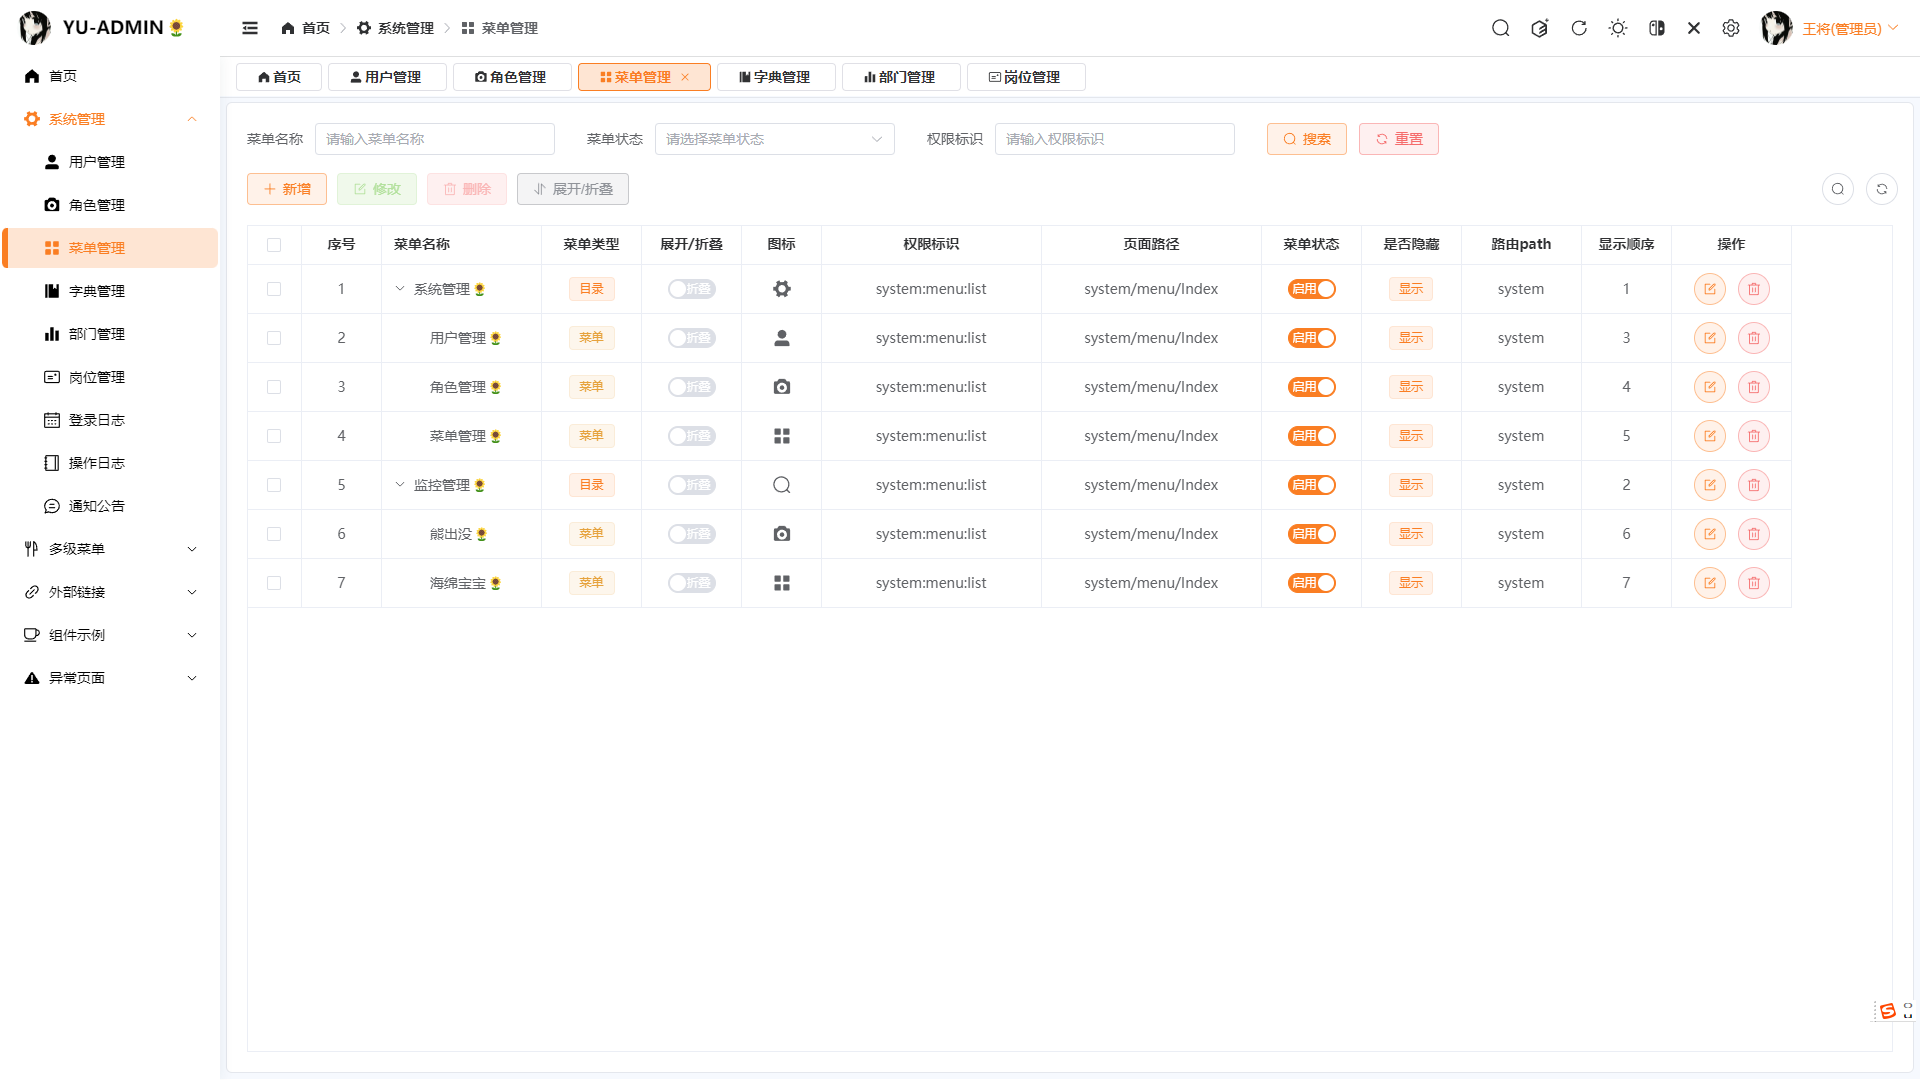Open 登录日志 from the sidebar menu
The image size is (1920, 1080).
(97, 420)
